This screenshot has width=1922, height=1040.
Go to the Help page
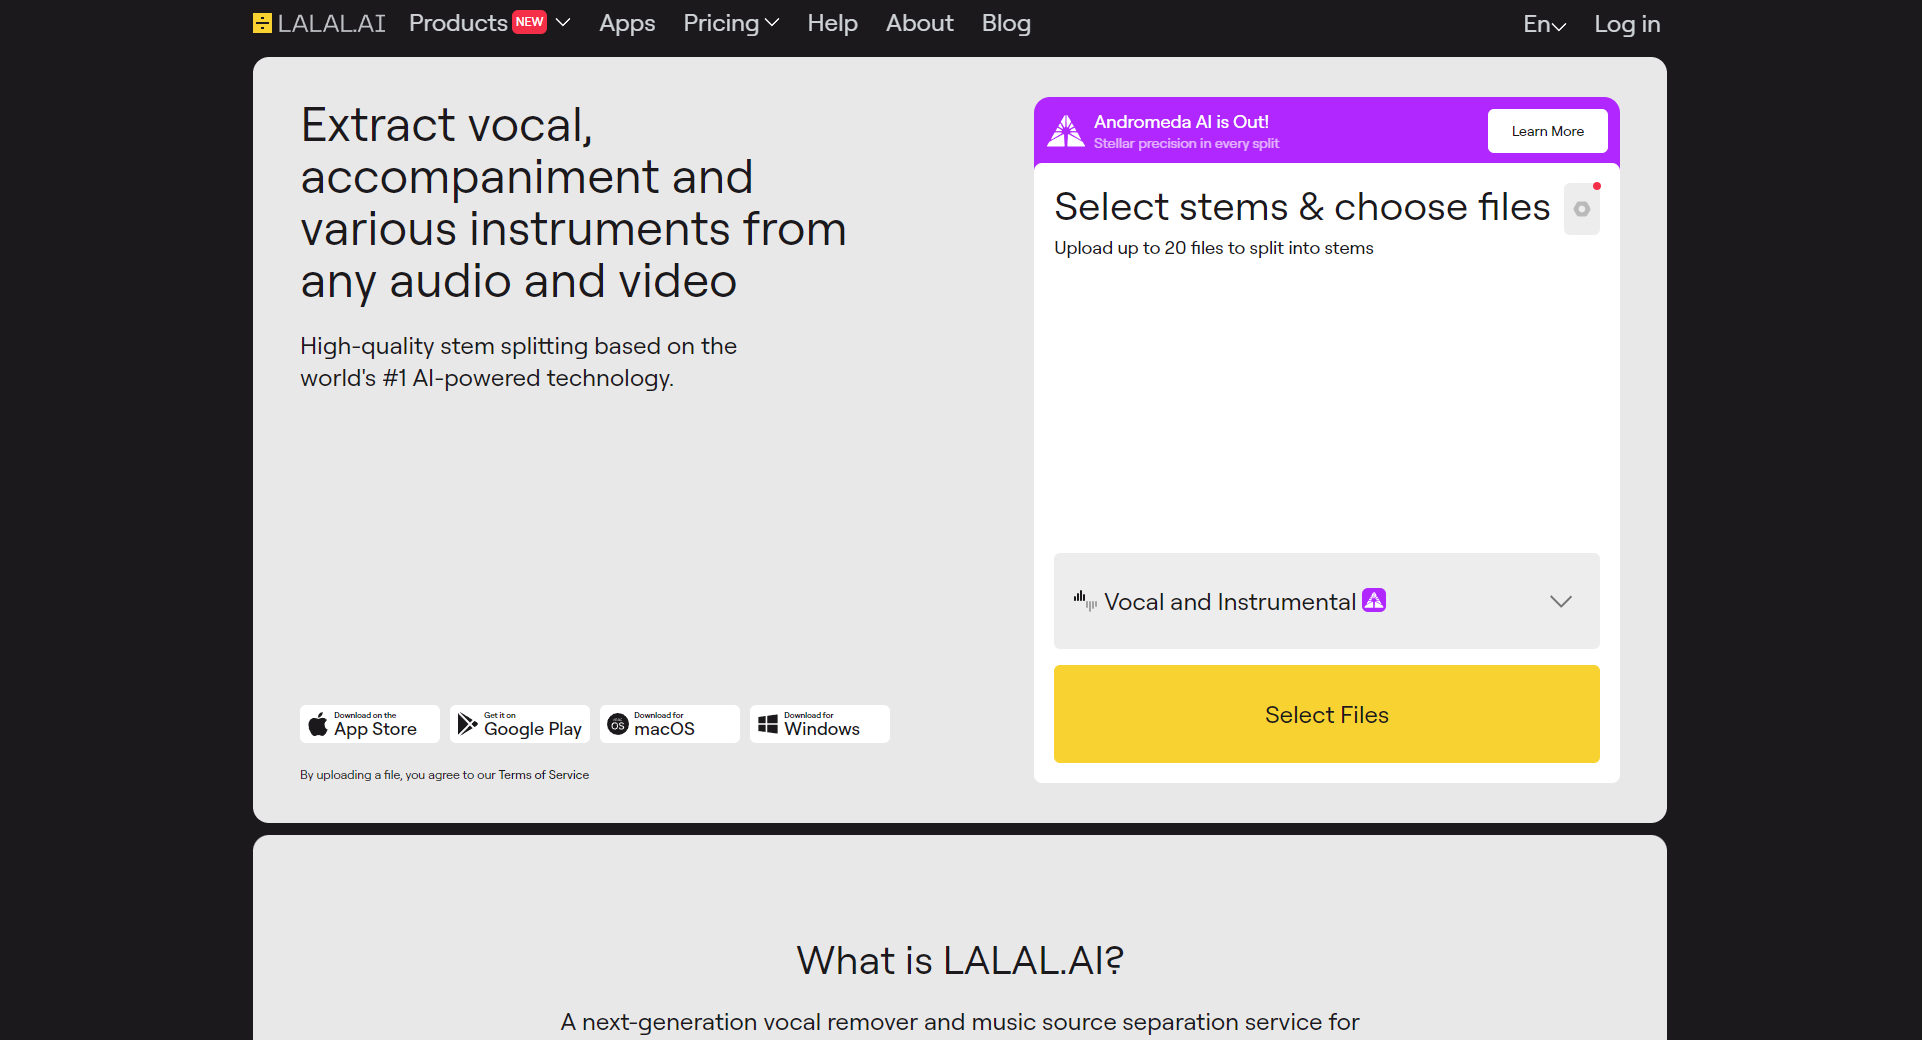tap(832, 23)
